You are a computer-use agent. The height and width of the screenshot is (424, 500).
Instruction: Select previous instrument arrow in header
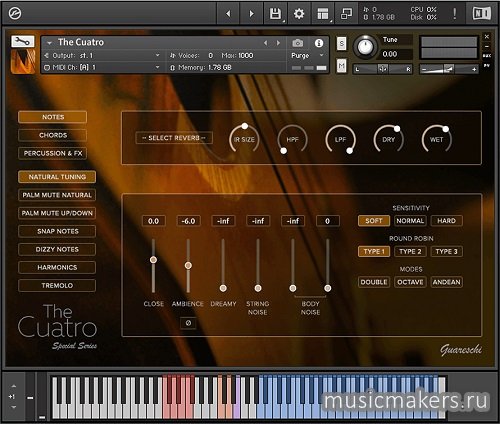266,43
